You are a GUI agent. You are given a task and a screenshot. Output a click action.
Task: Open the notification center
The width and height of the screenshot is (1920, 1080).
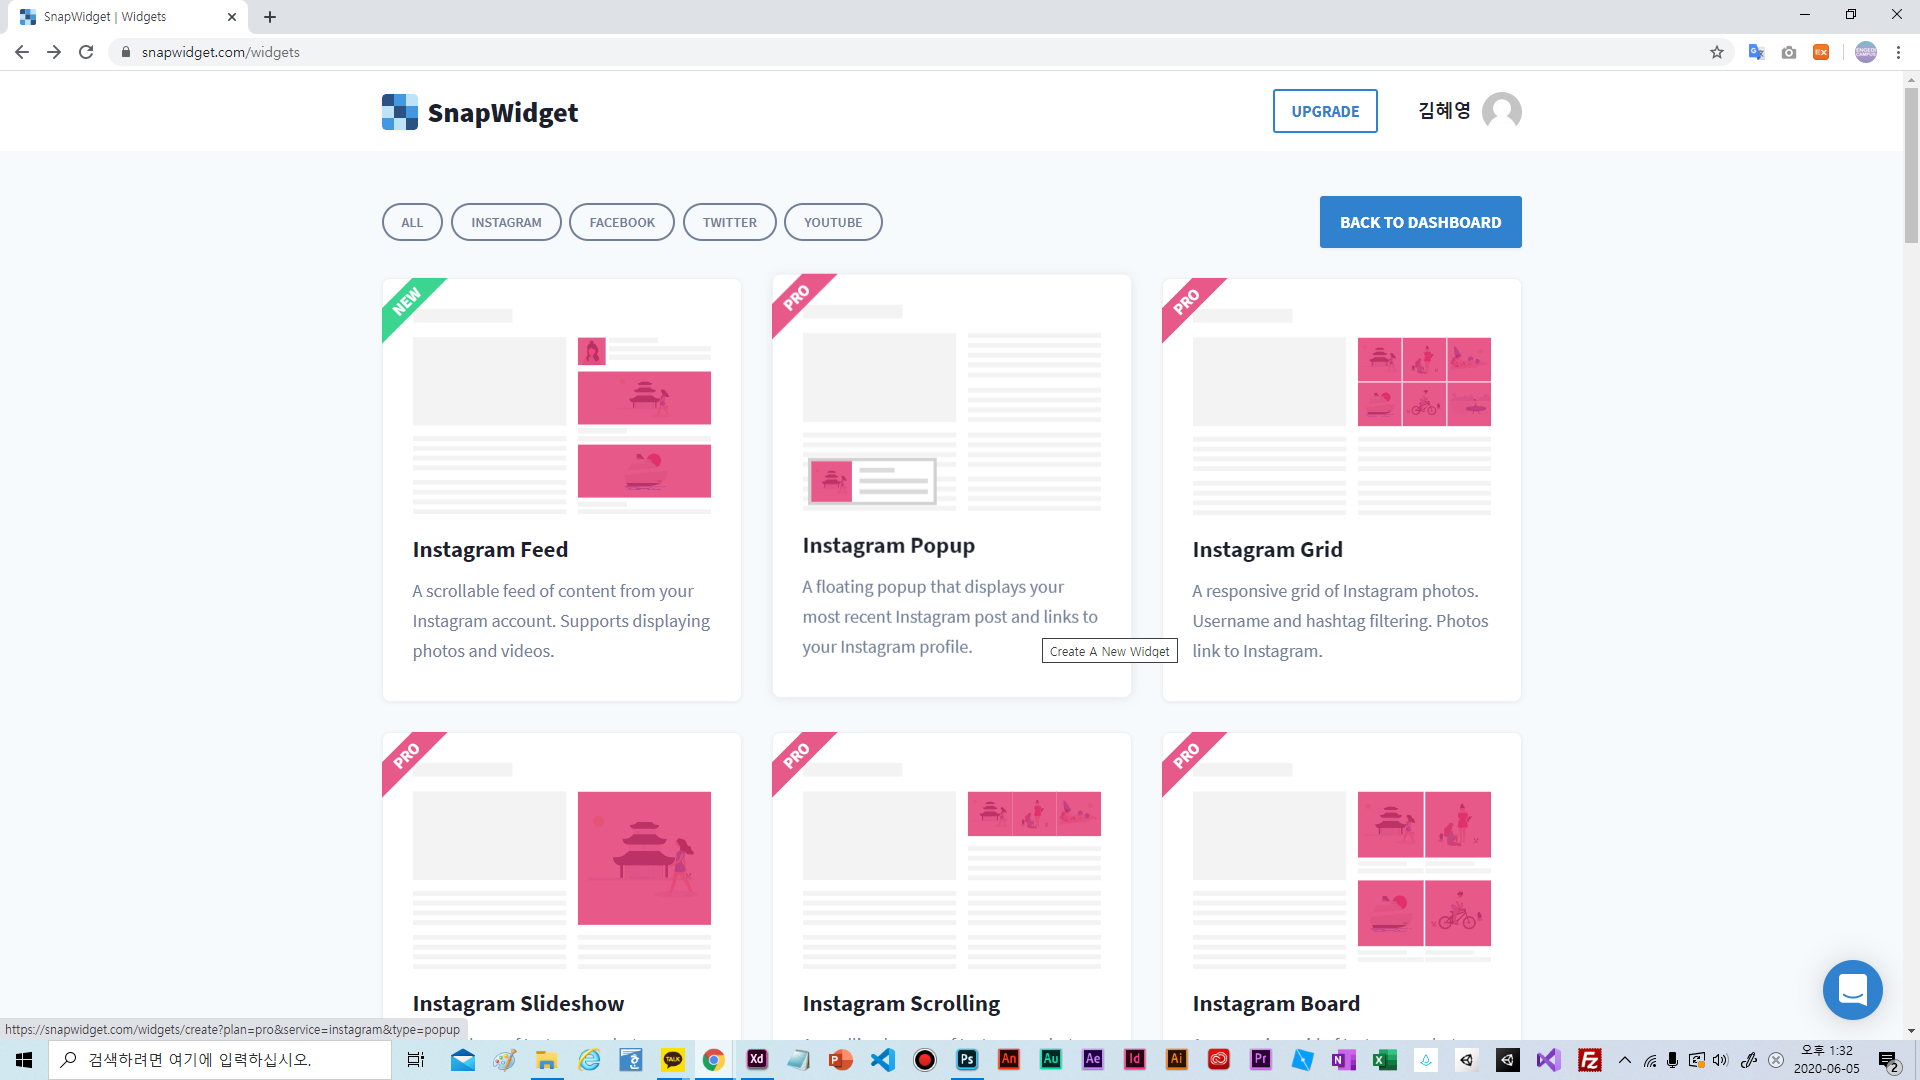coord(1889,1060)
